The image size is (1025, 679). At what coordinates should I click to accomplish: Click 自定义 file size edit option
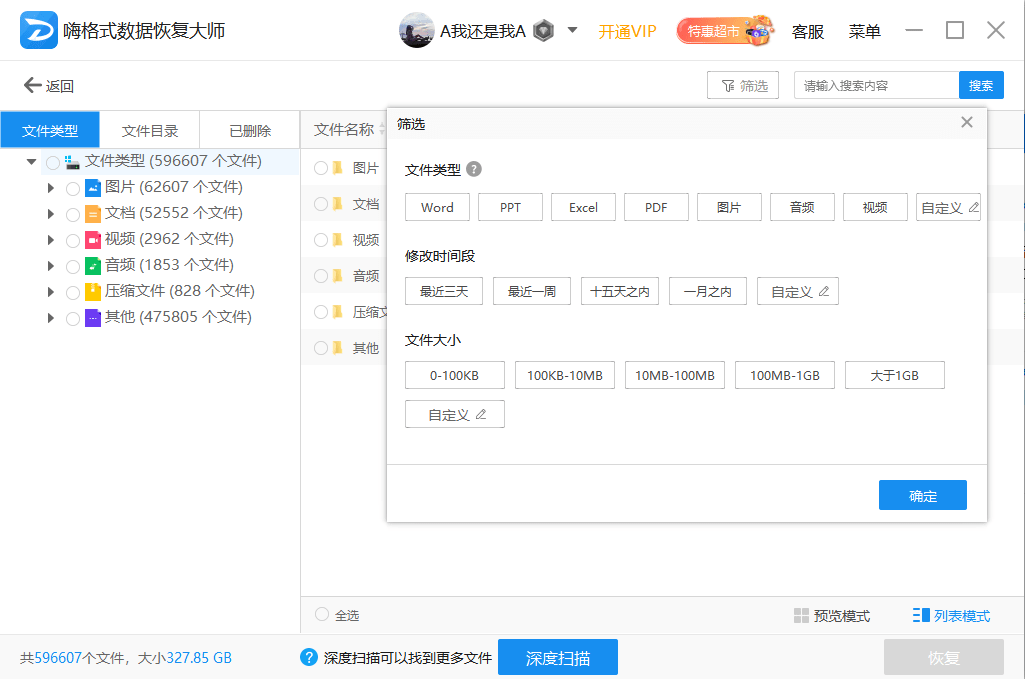(455, 414)
